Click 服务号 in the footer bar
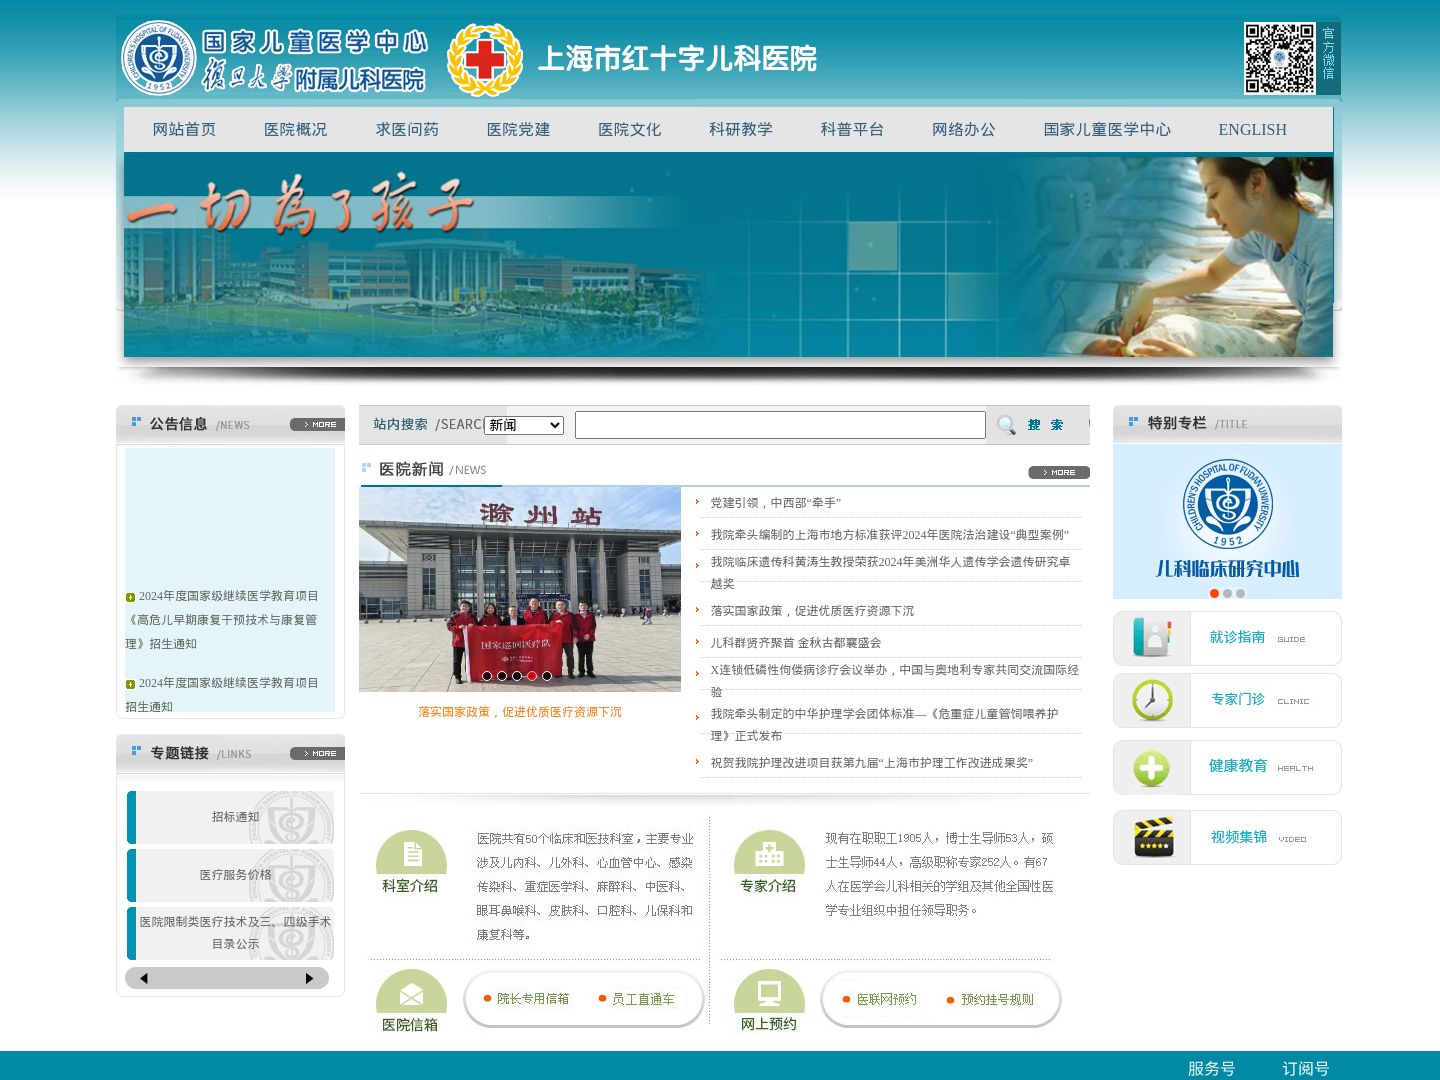The image size is (1440, 1080). 1211,1069
